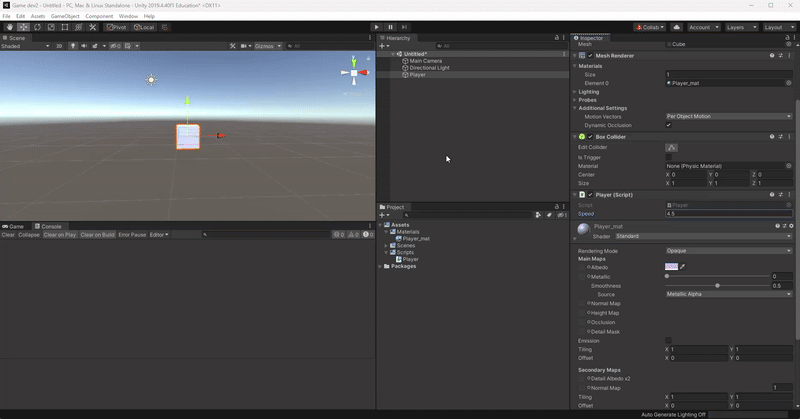Toggle 2D view mode
The image size is (800, 419).
point(59,46)
